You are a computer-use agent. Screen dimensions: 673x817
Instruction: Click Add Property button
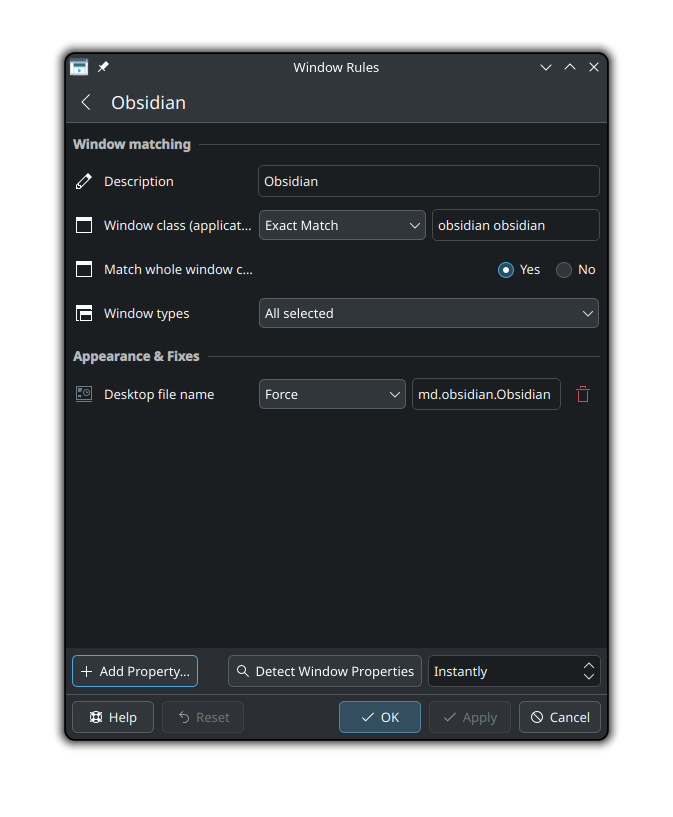[135, 671]
